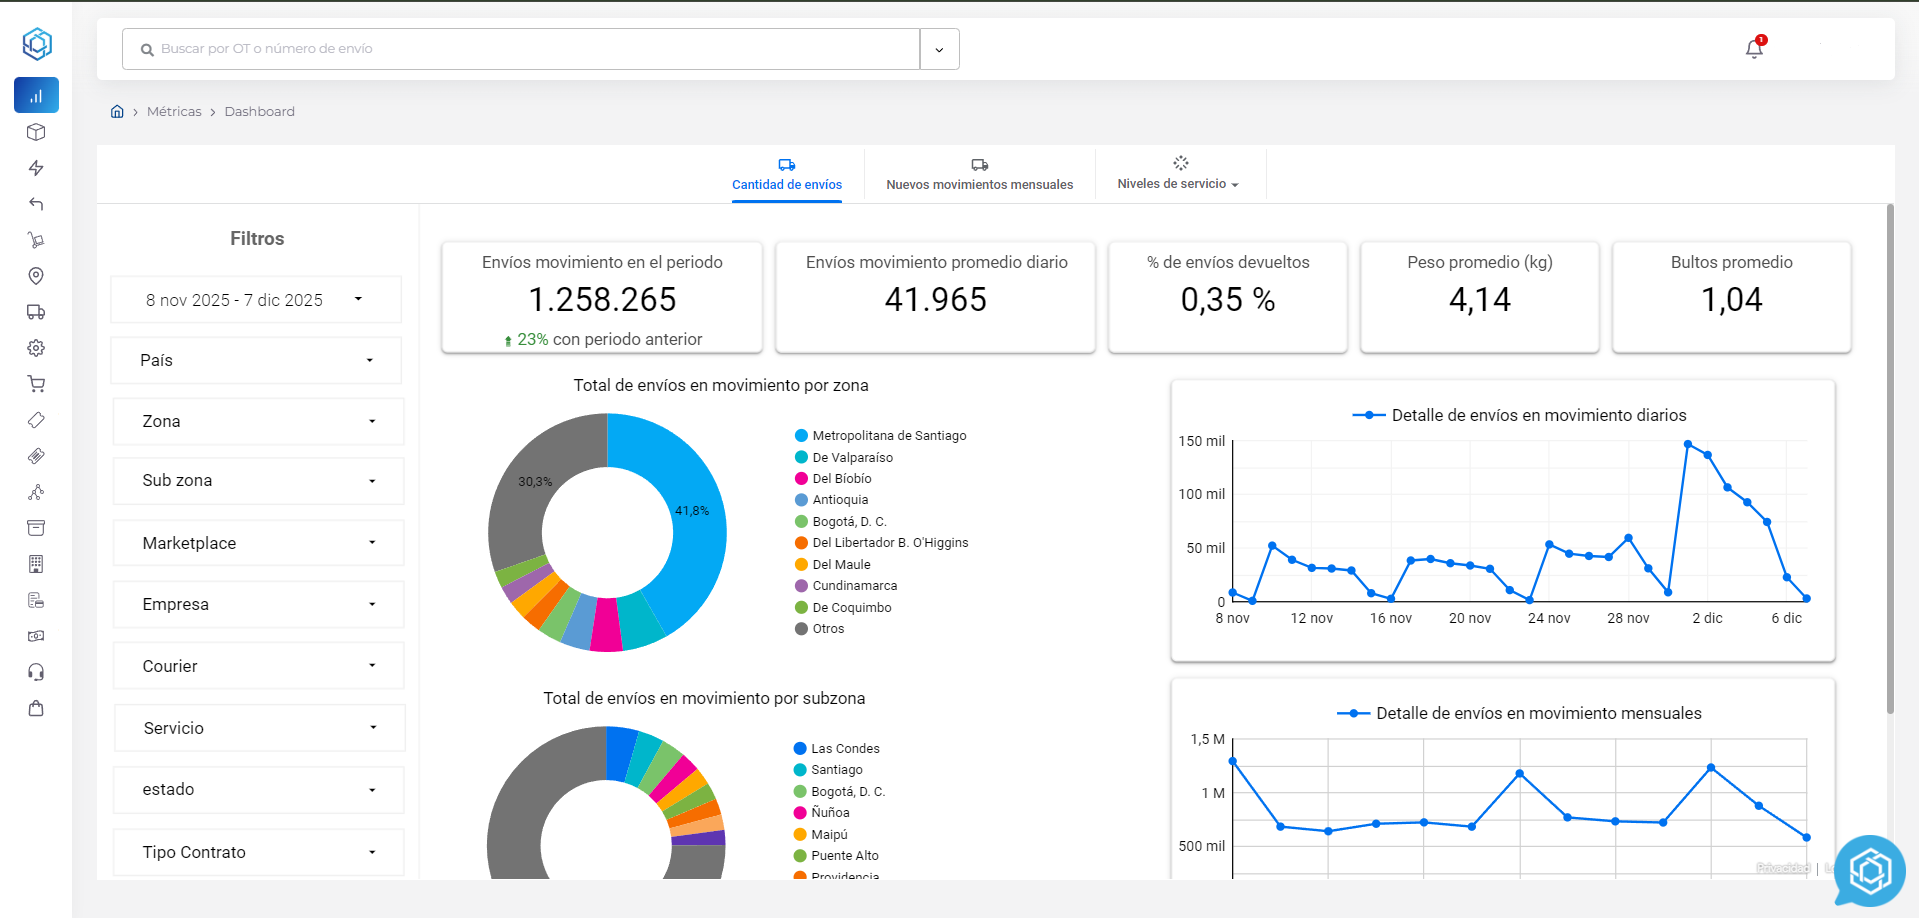The width and height of the screenshot is (1919, 918).
Task: Open the location pin sidebar icon
Action: coord(36,276)
